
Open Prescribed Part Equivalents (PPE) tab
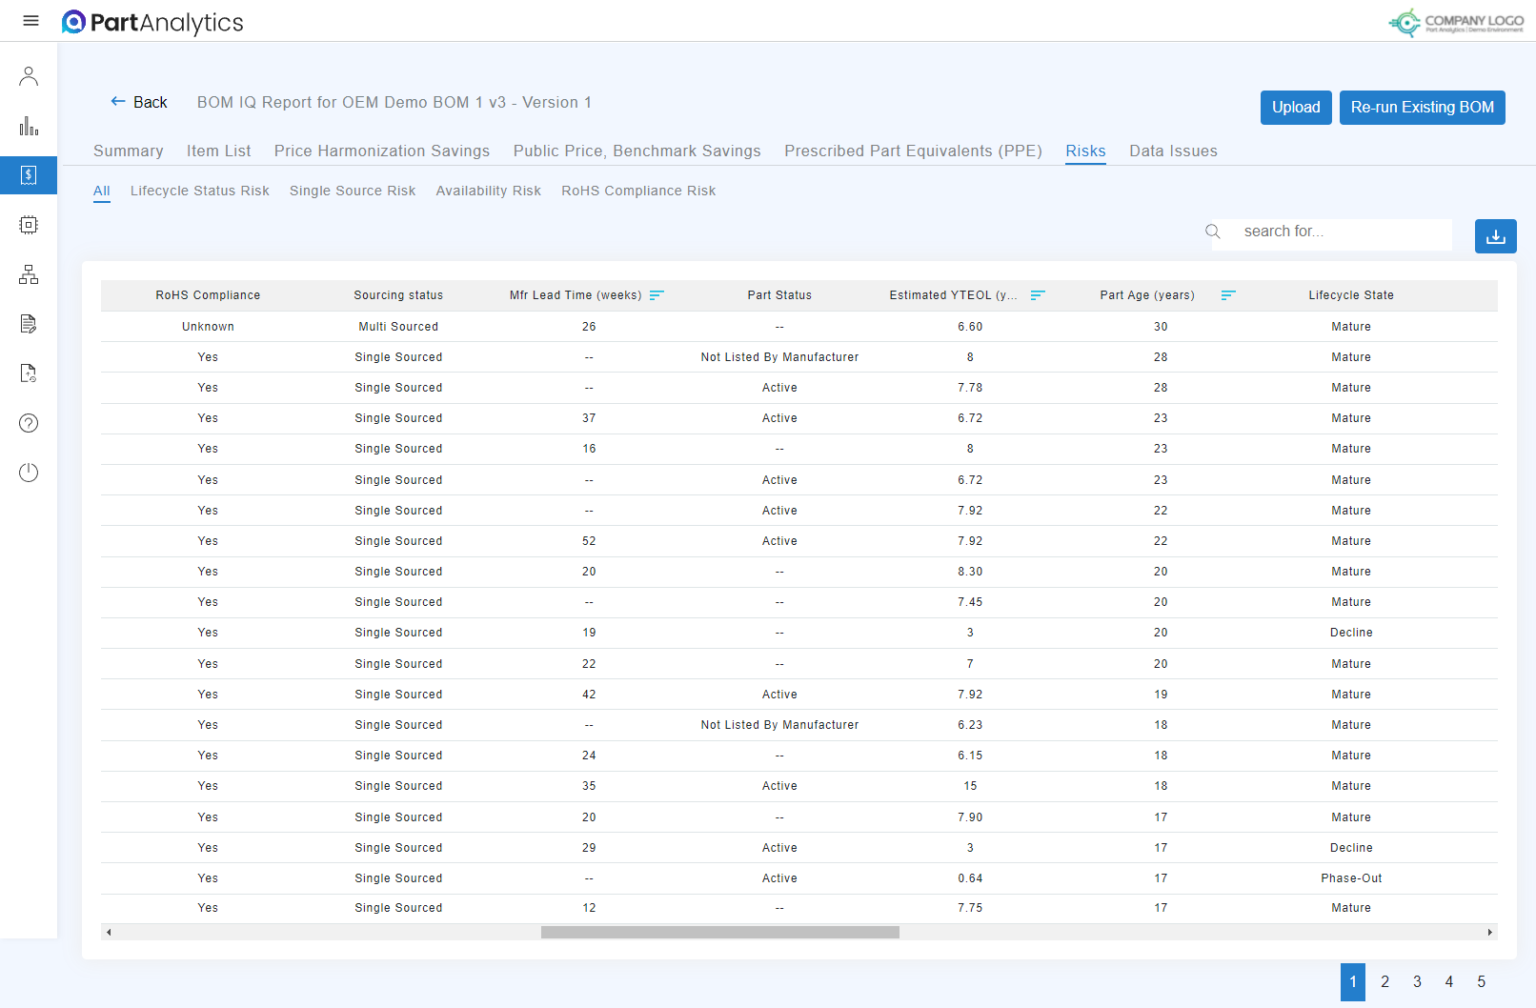tap(913, 151)
